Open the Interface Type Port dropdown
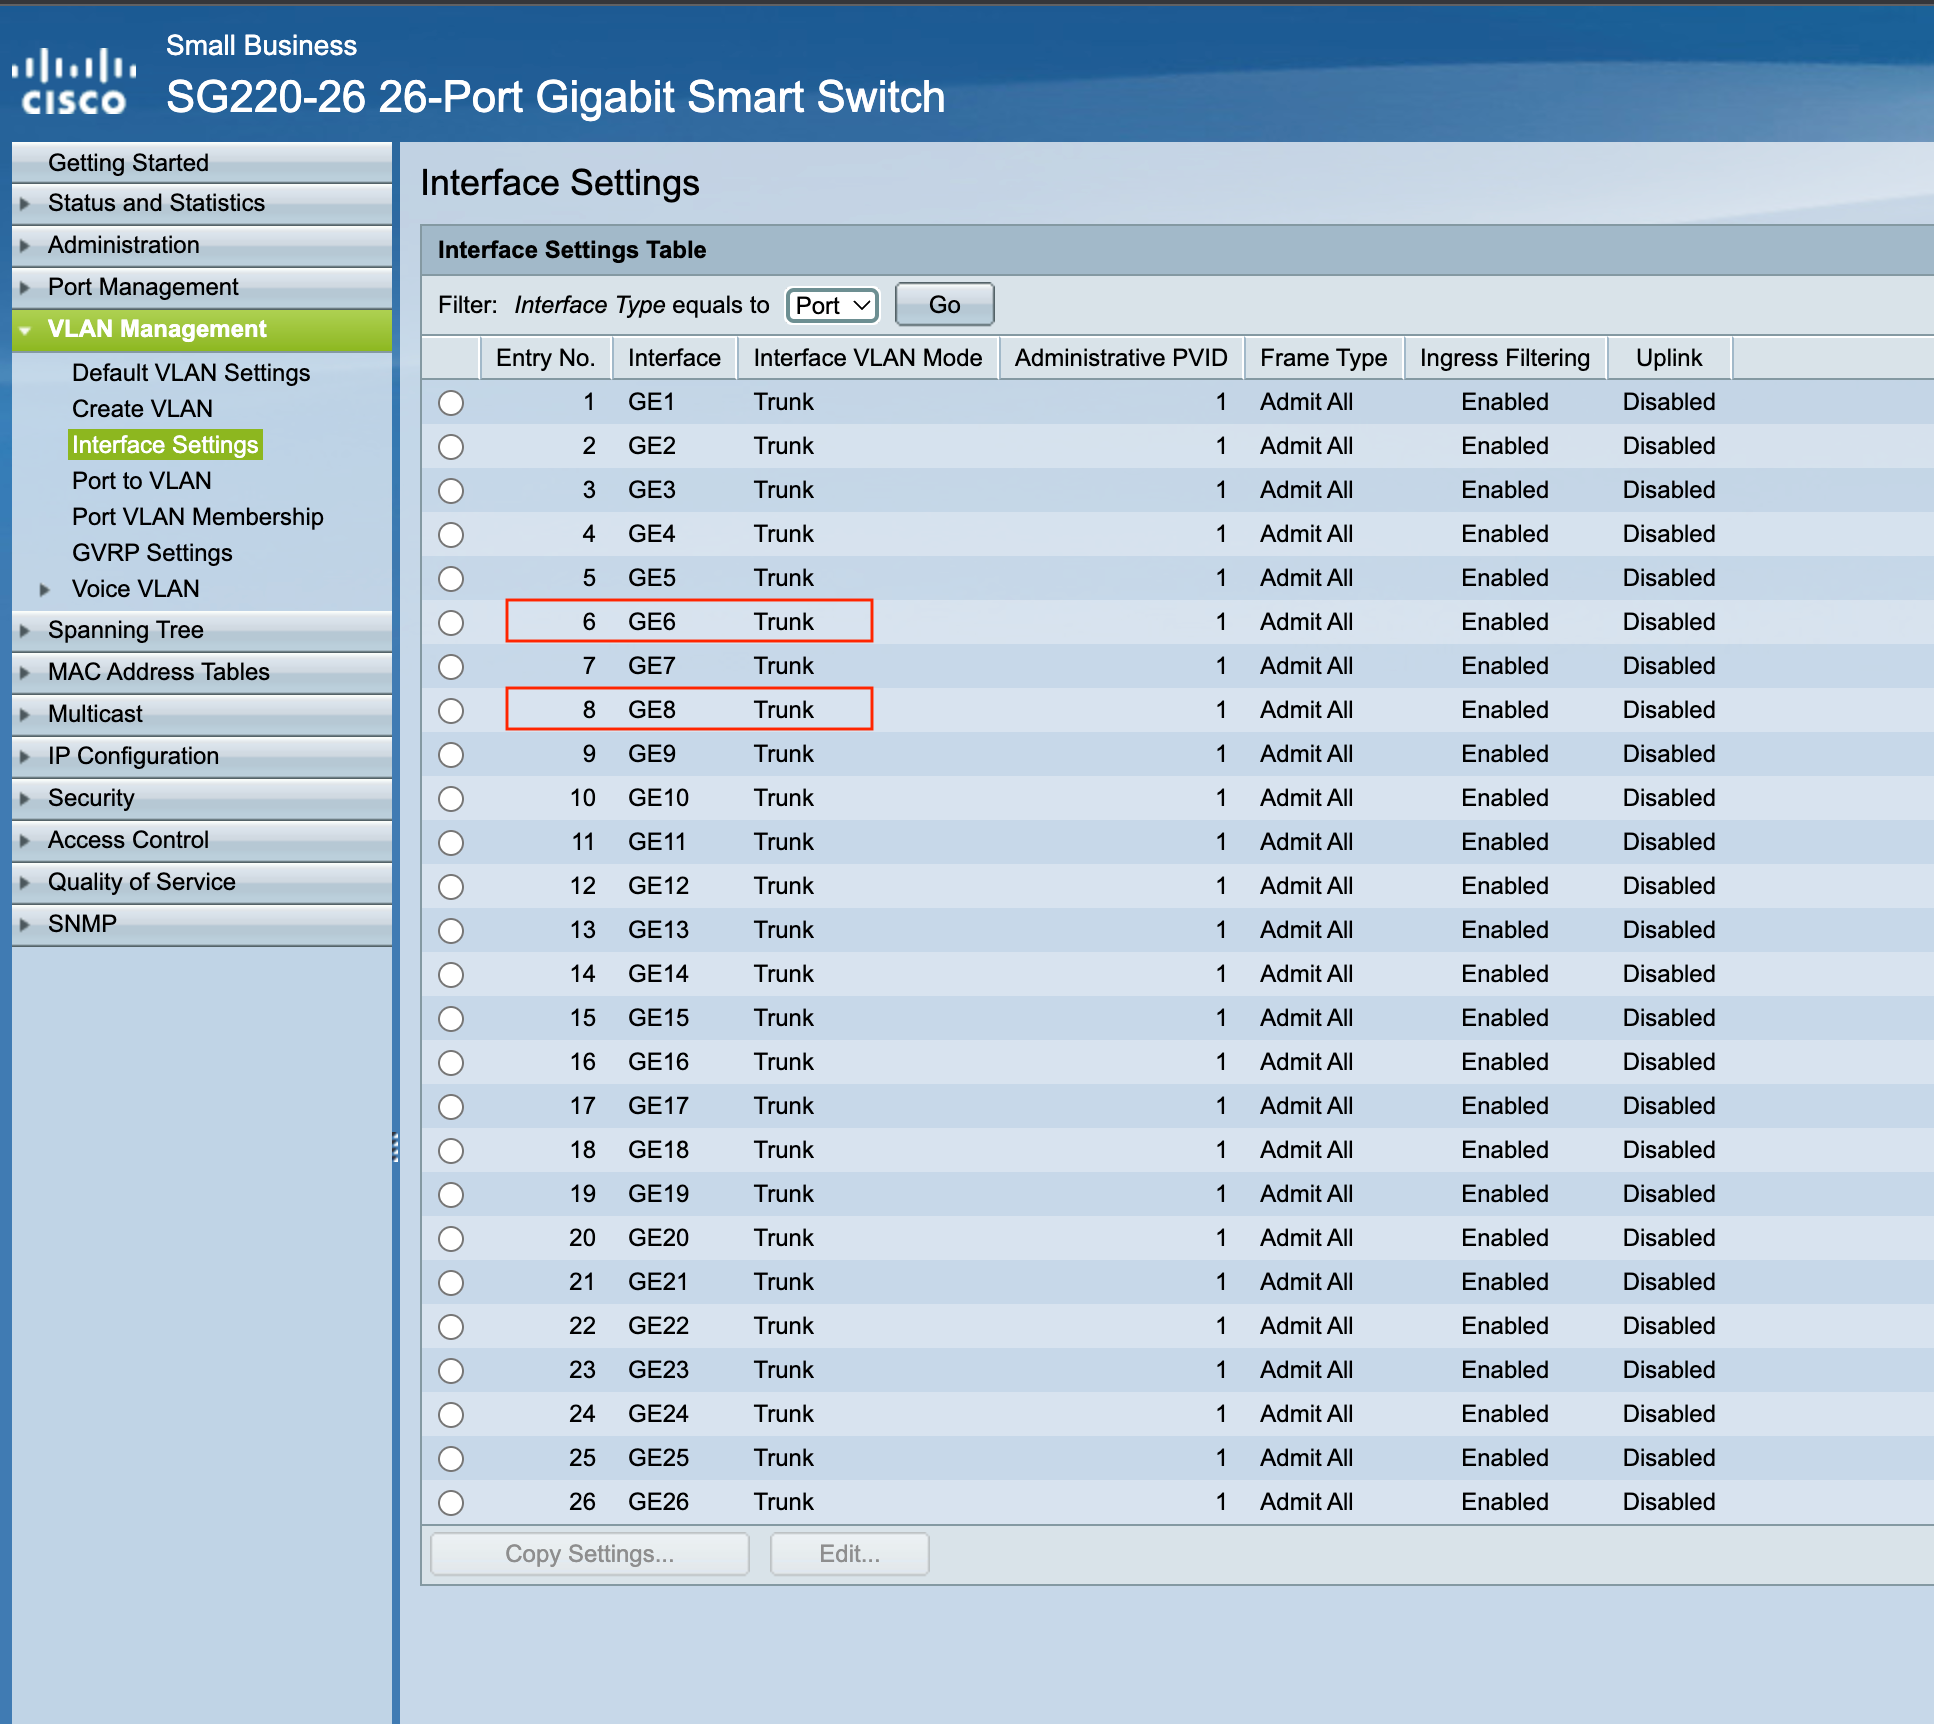1934x1724 pixels. (832, 305)
